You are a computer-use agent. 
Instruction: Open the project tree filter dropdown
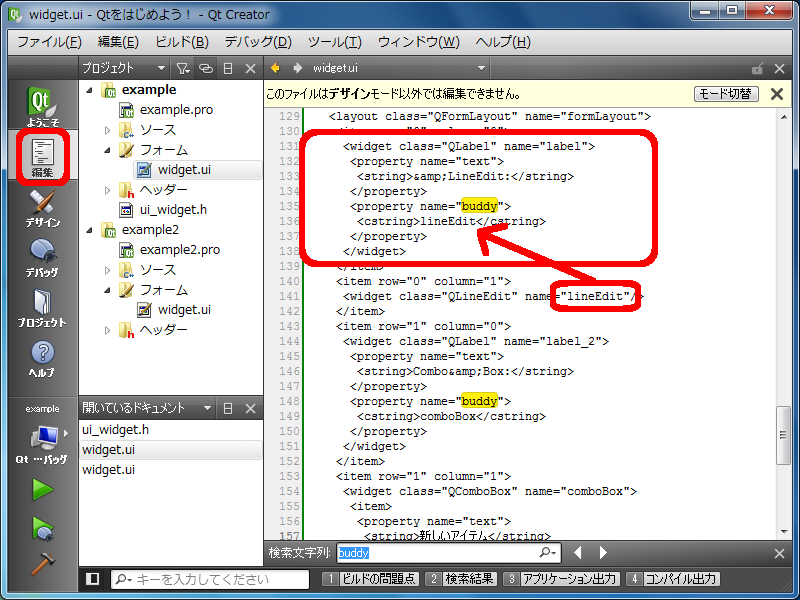(183, 68)
